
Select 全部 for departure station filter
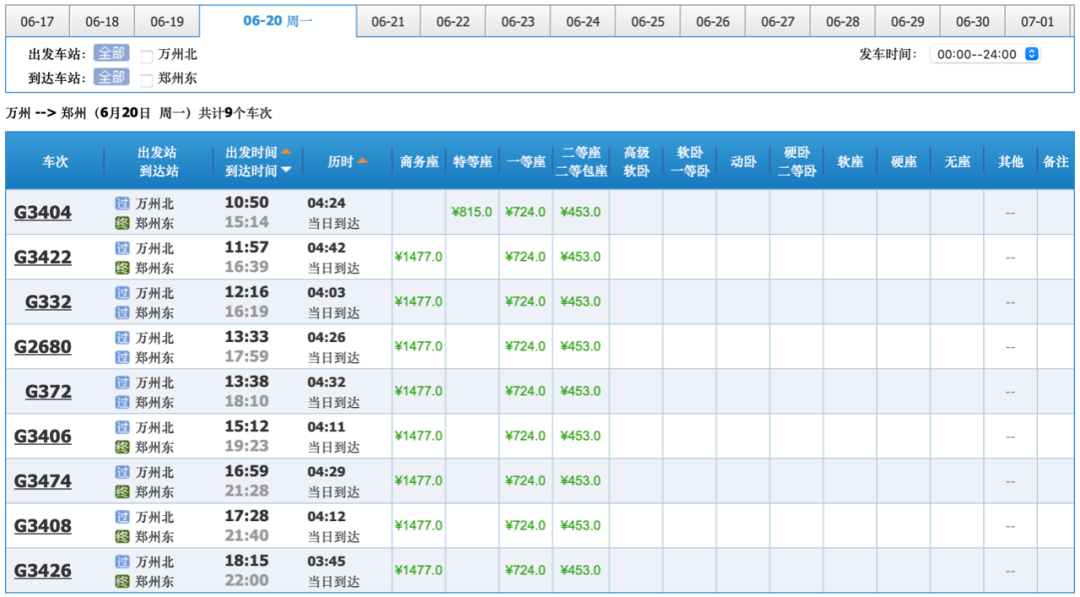(x=111, y=54)
